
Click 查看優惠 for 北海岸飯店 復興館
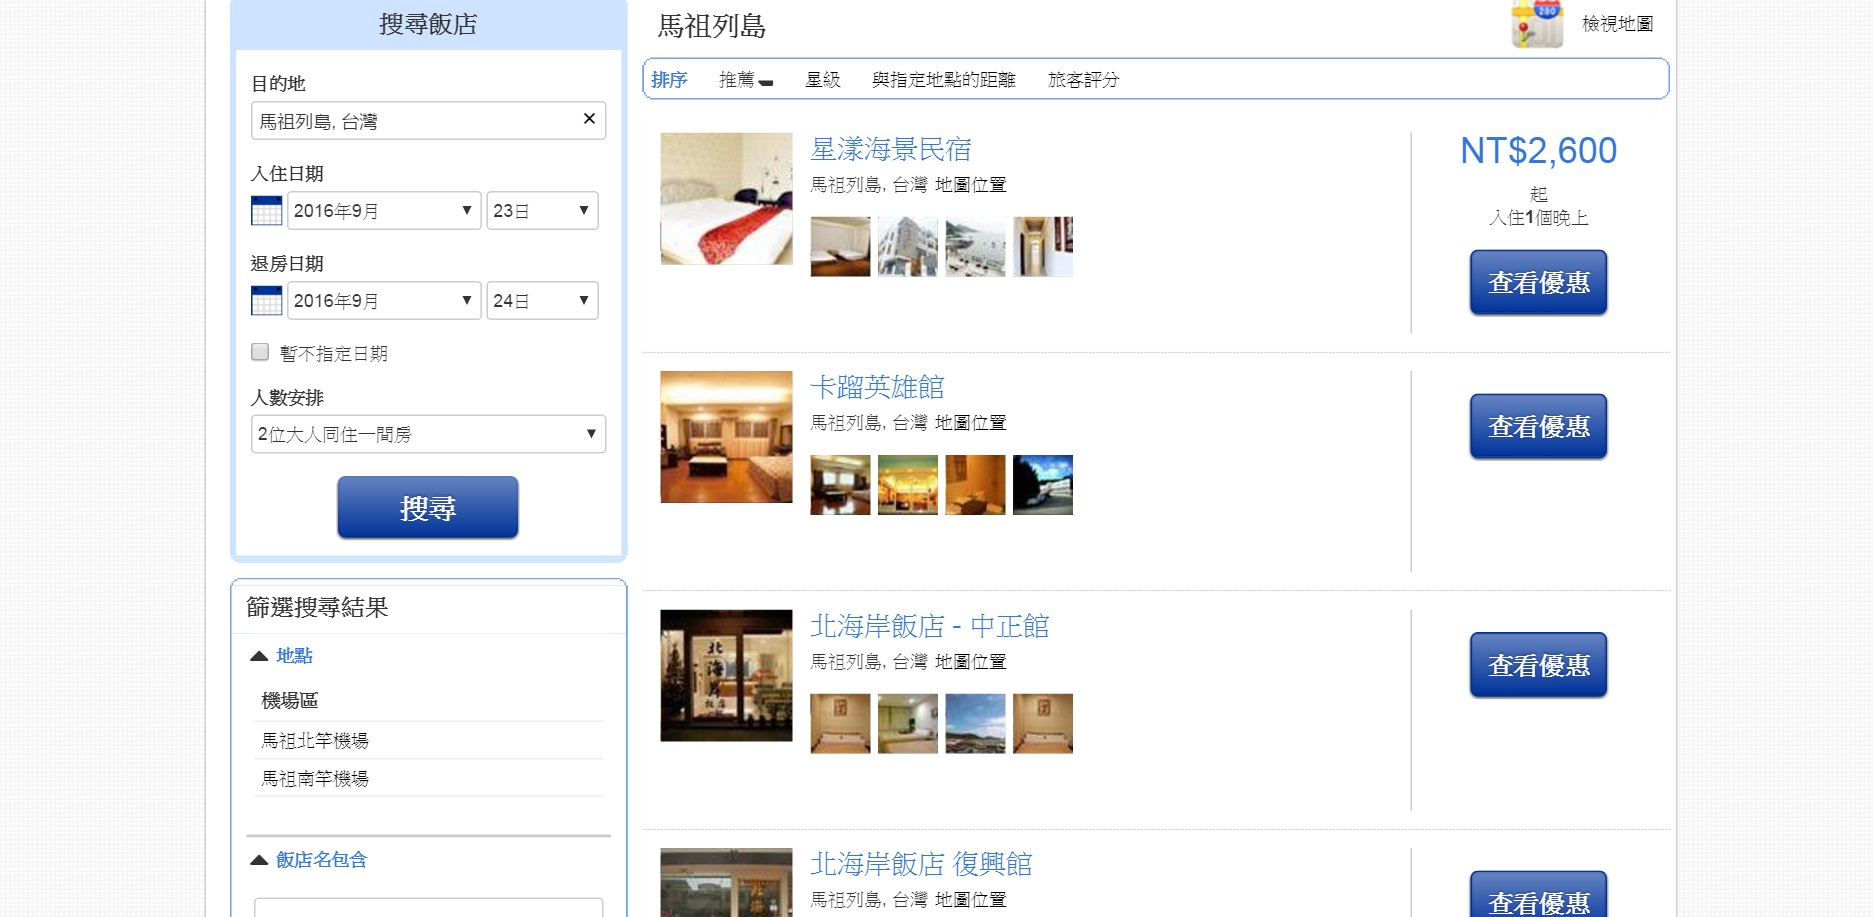(x=1538, y=896)
